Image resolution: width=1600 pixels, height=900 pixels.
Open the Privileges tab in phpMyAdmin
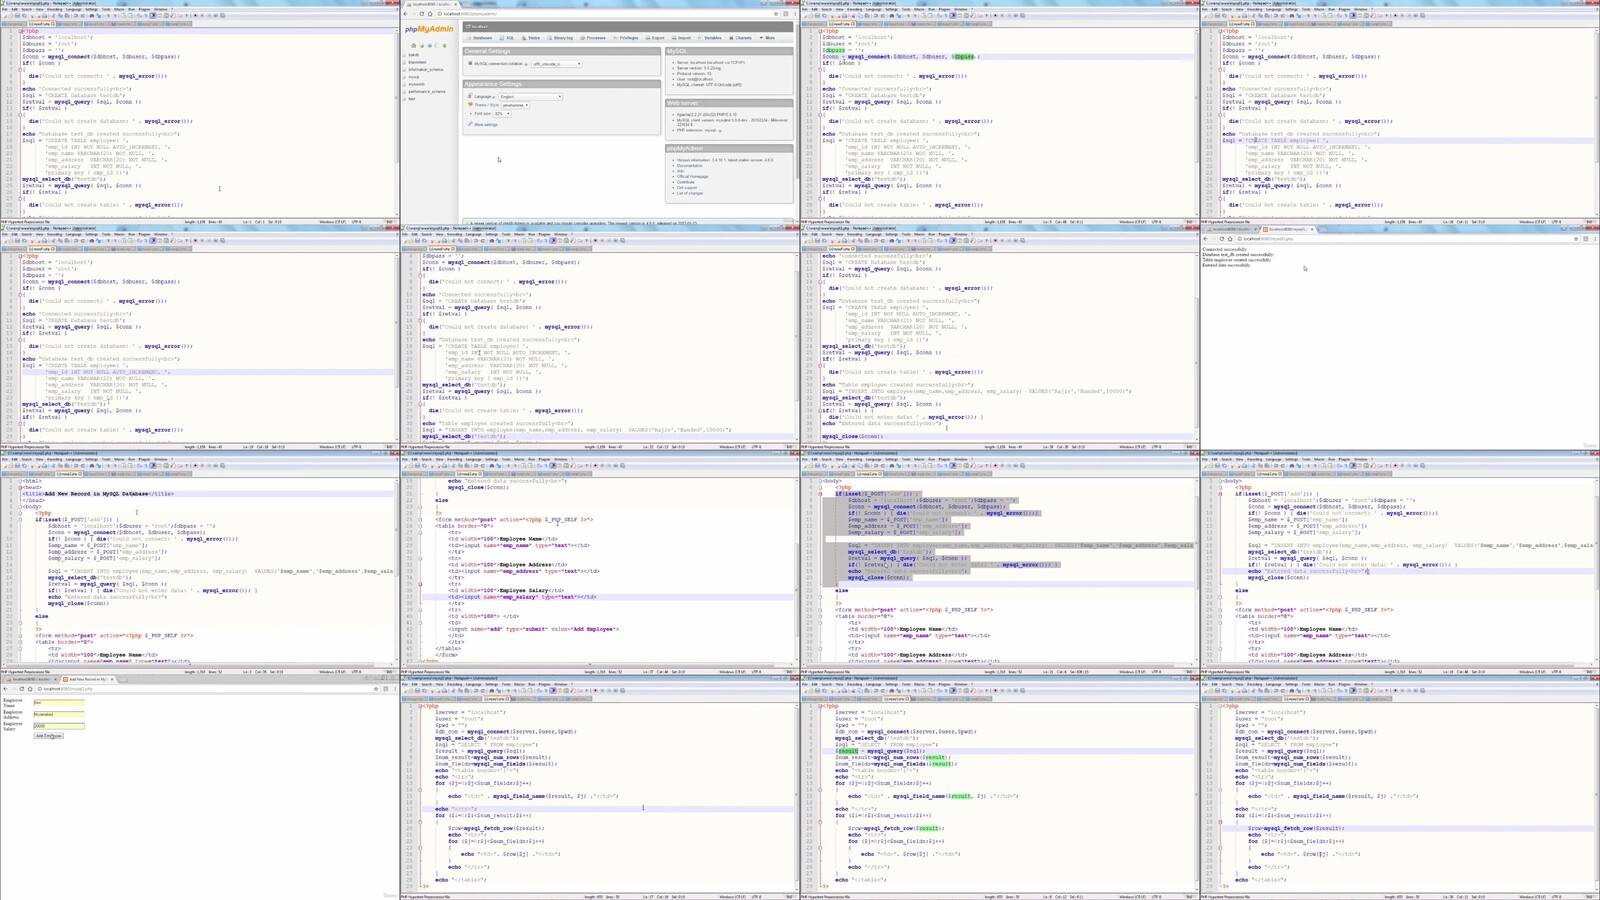[x=627, y=38]
